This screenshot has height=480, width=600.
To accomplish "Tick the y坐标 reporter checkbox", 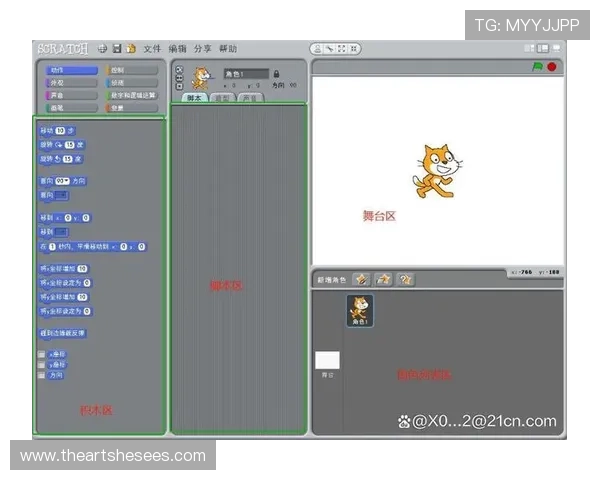I will [42, 365].
